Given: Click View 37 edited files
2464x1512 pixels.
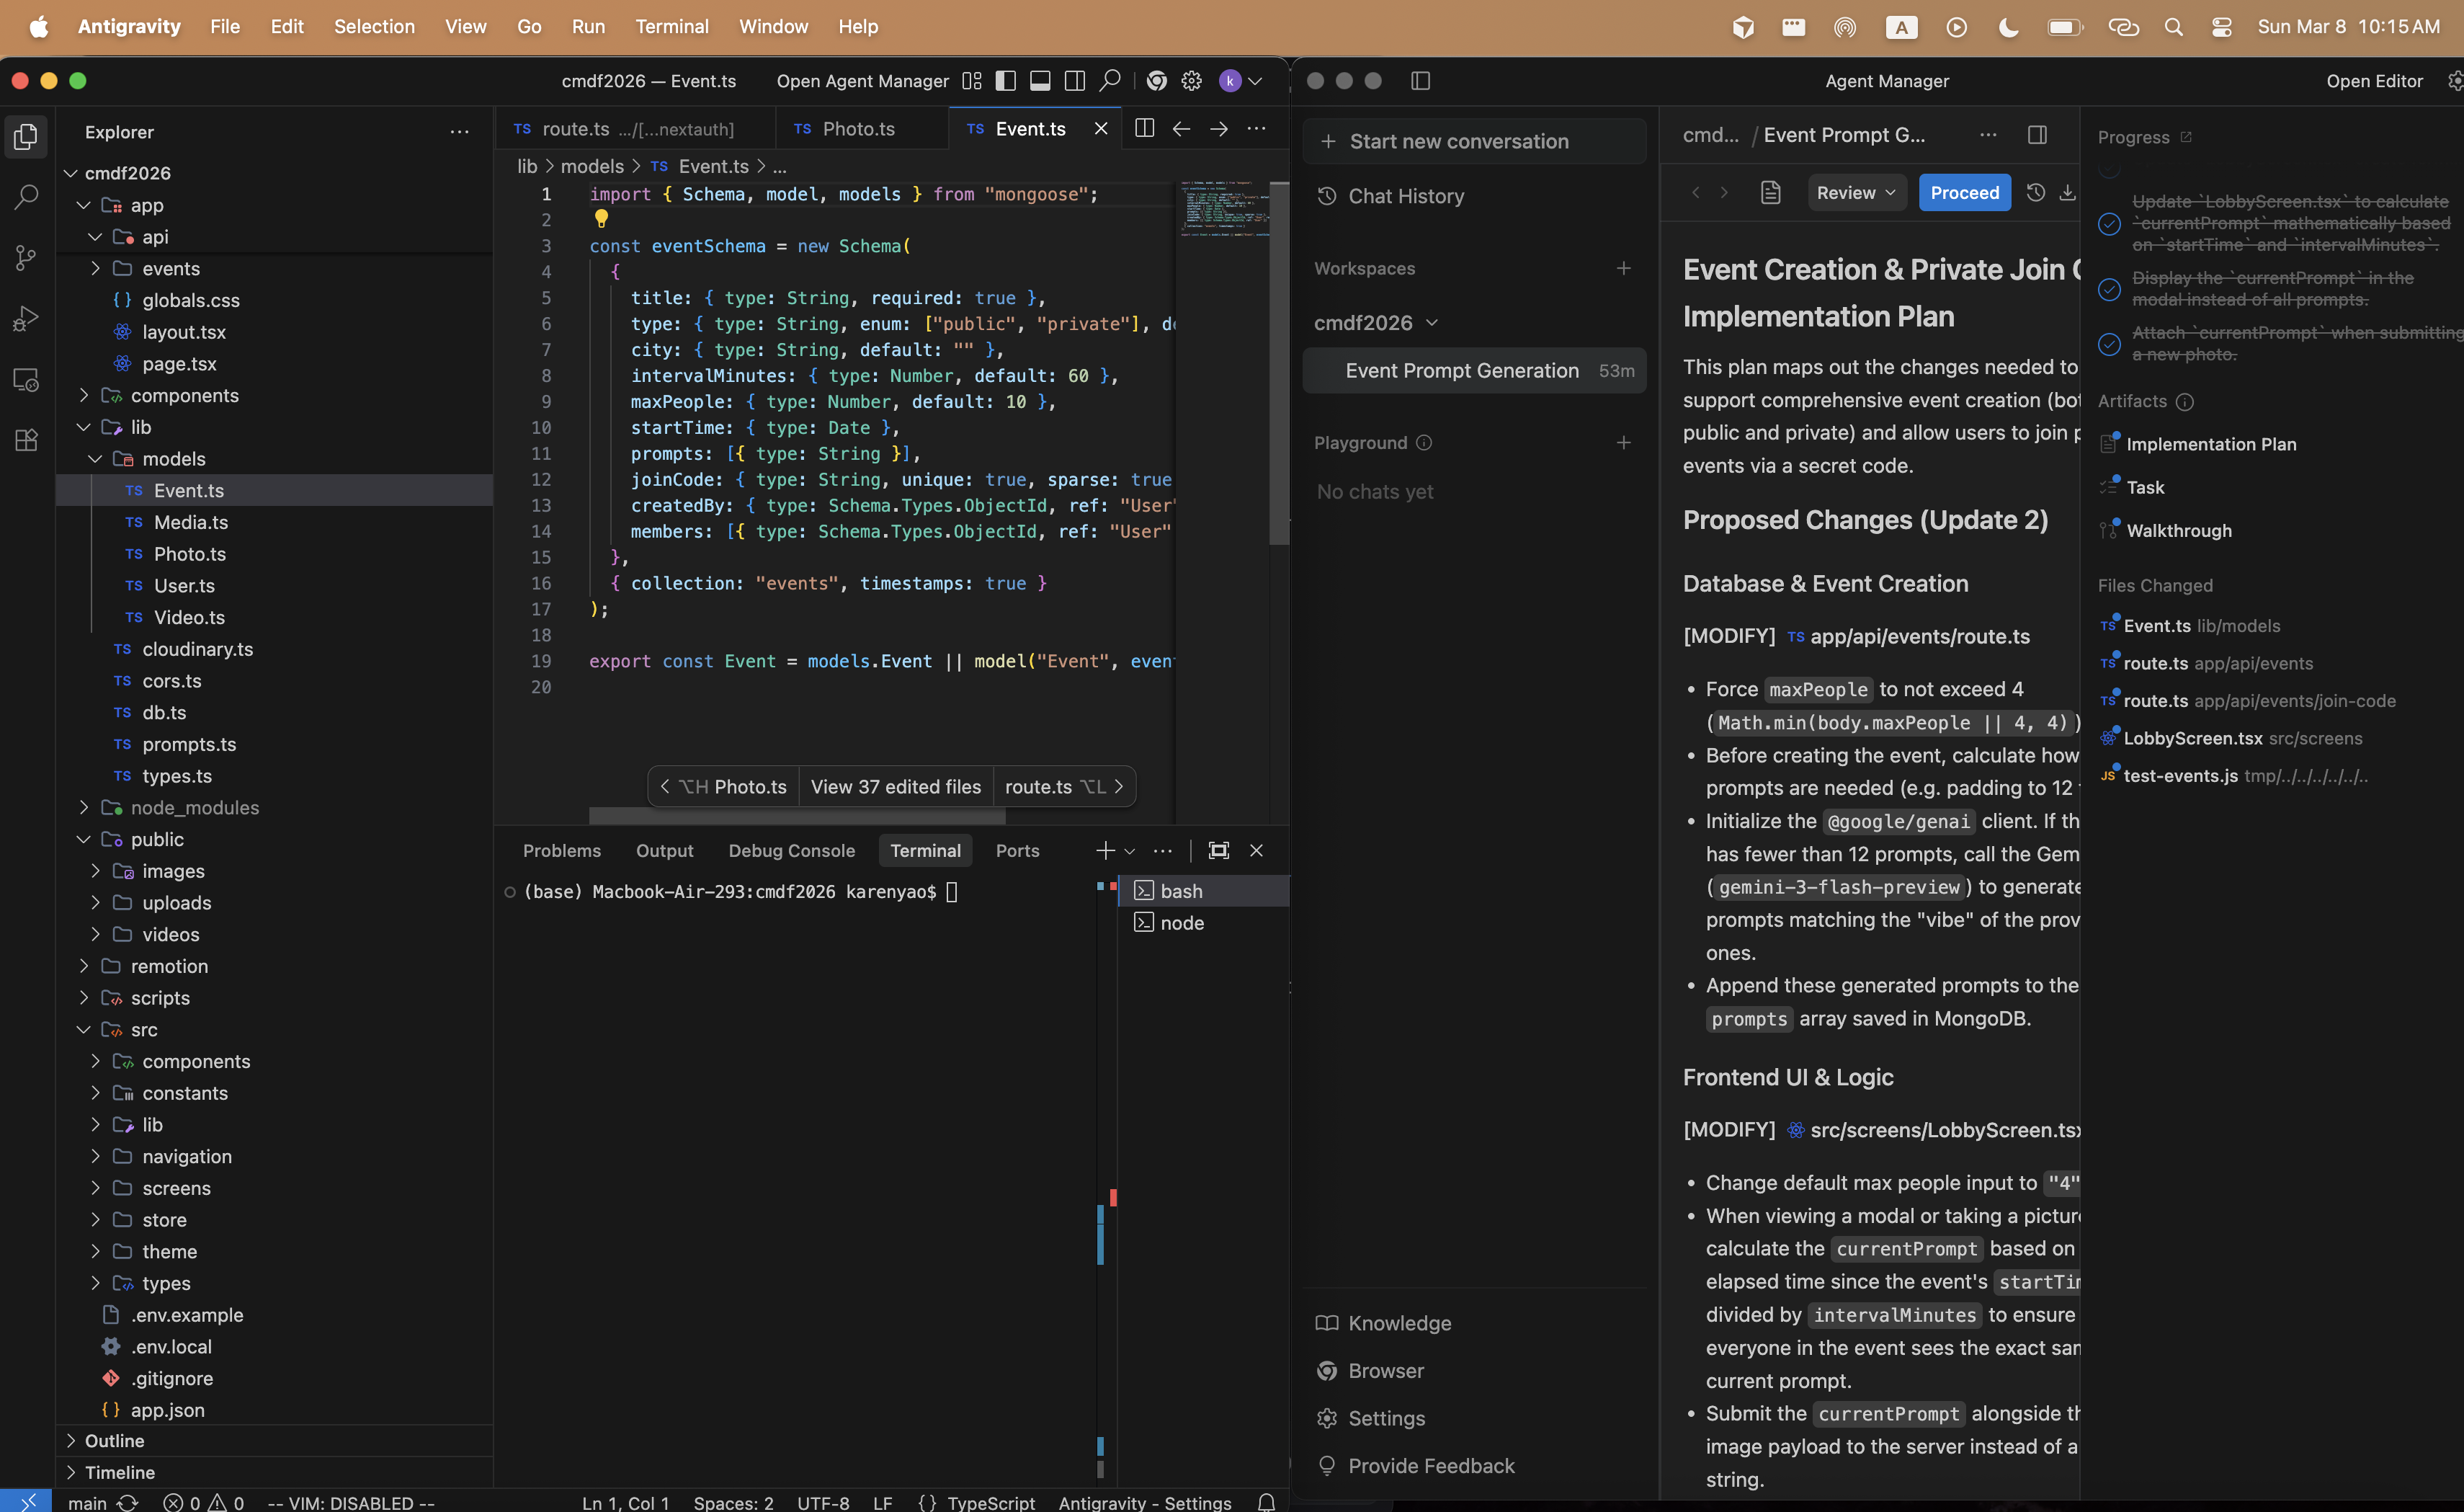Looking at the screenshot, I should 895,786.
